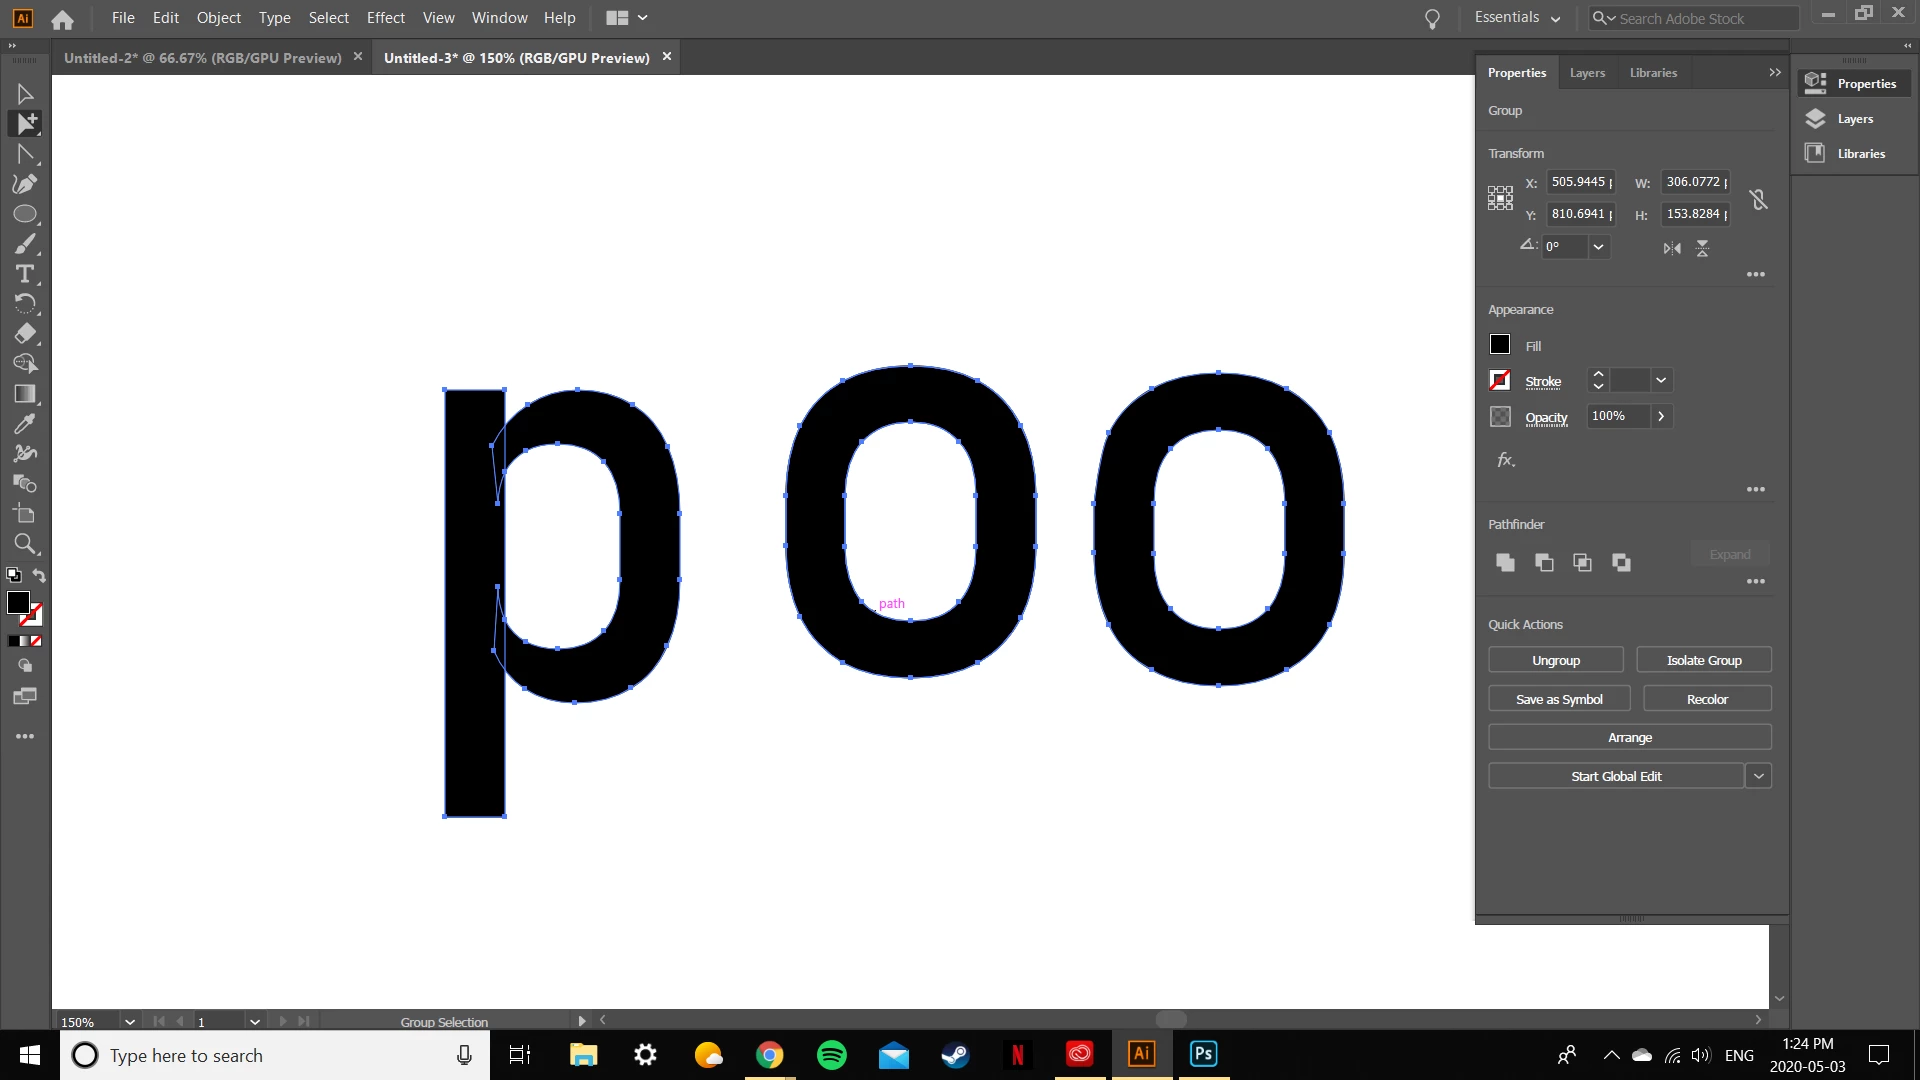1920x1080 pixels.
Task: Click the Ungroup button
Action: [1555, 660]
